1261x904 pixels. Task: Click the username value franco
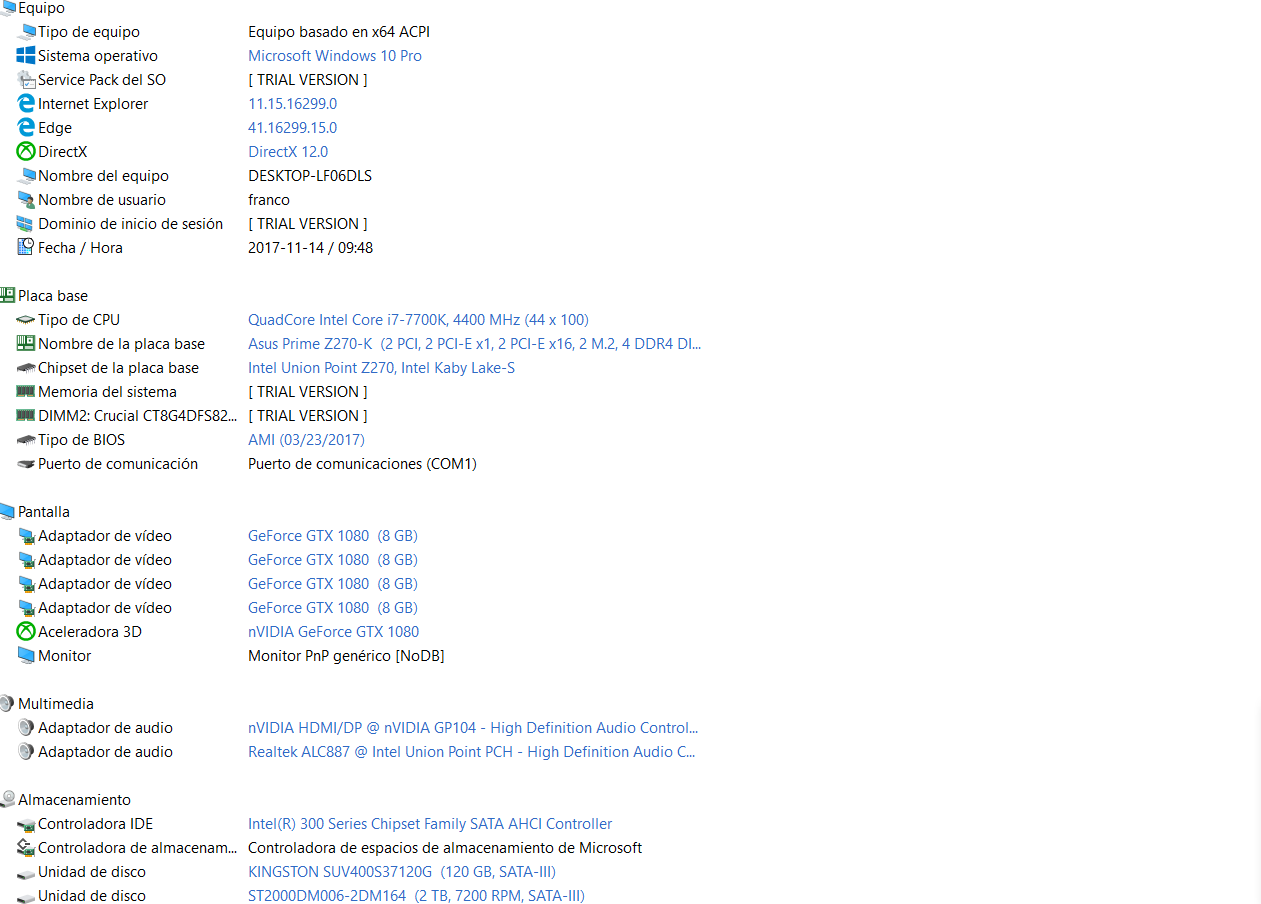pyautogui.click(x=269, y=200)
